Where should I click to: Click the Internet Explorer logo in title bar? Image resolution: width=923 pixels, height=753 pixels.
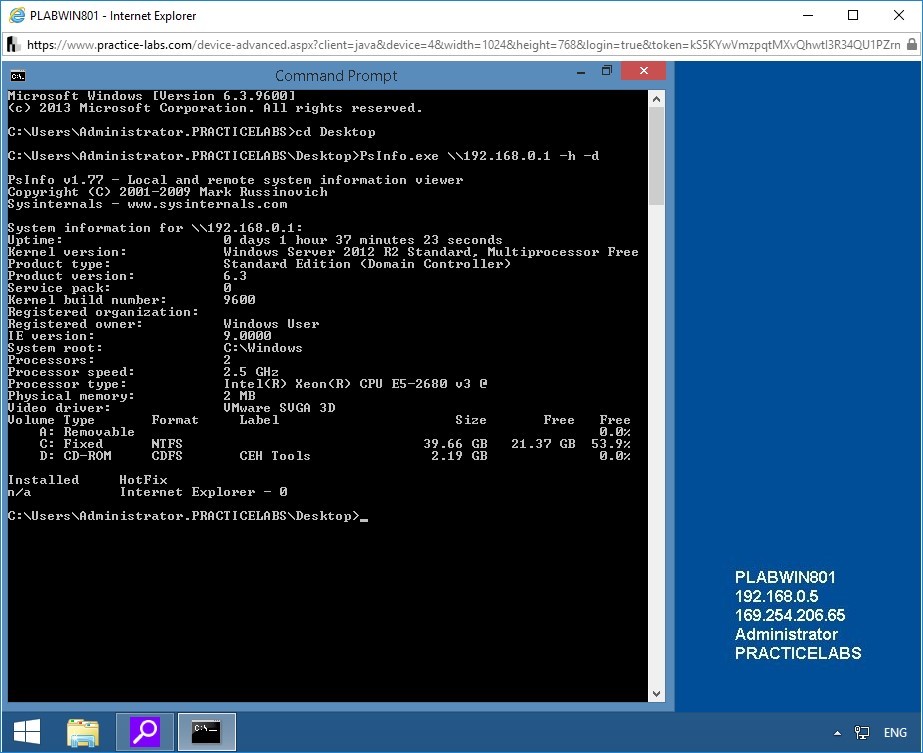click(15, 15)
